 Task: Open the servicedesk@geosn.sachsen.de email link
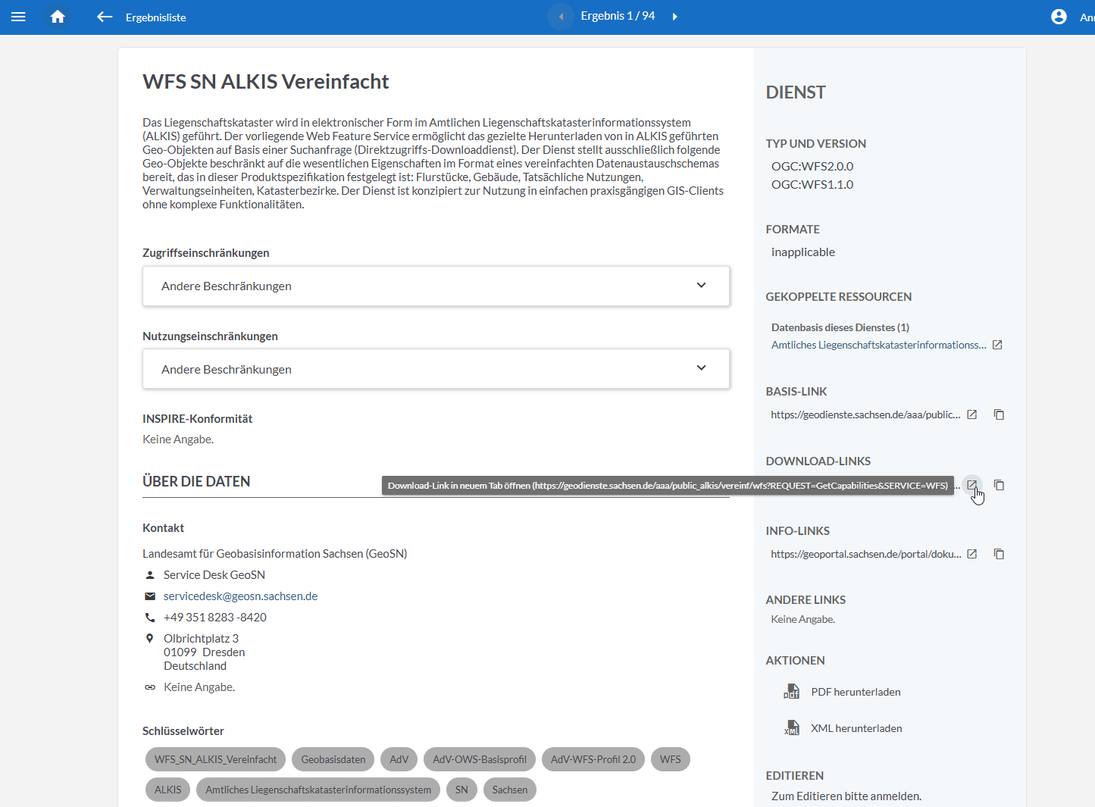click(240, 595)
